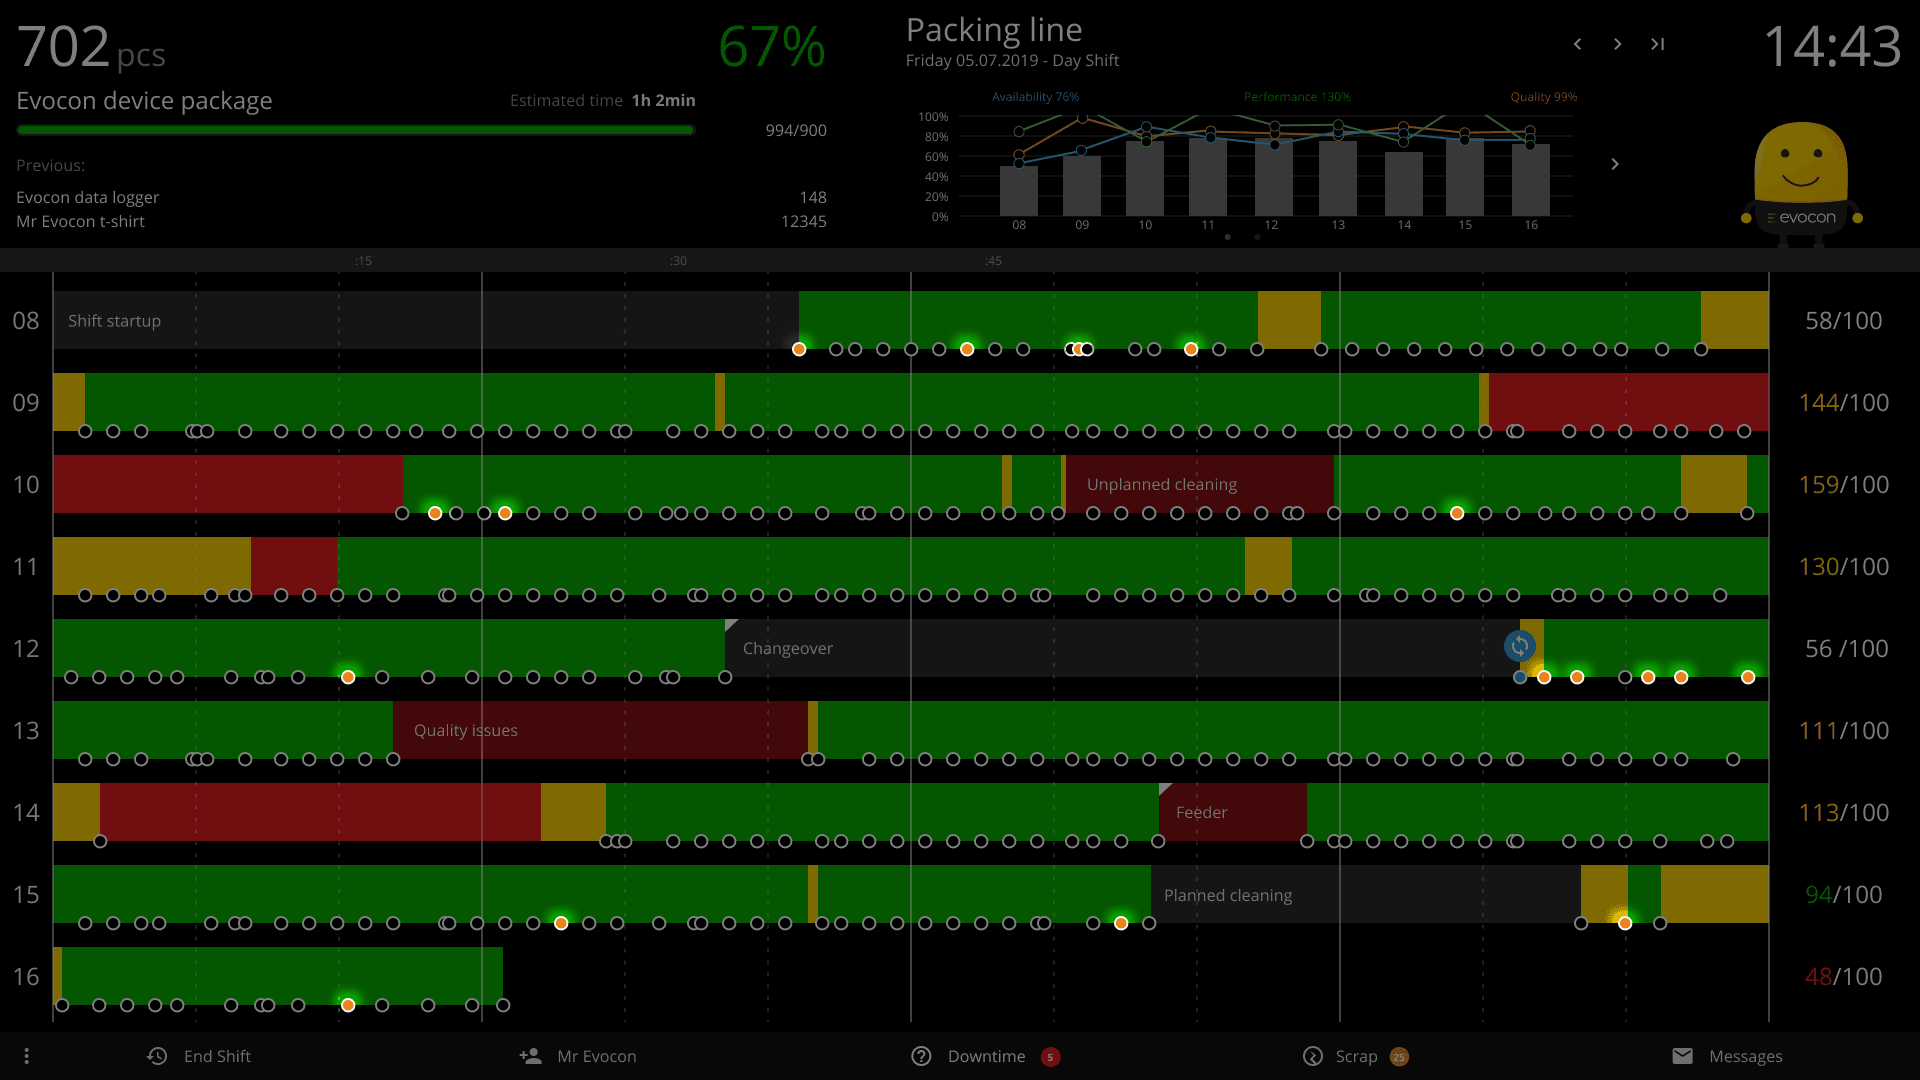The height and width of the screenshot is (1080, 1920).
Task: Click the 130/100 hour 11 total
Action: [1843, 566]
